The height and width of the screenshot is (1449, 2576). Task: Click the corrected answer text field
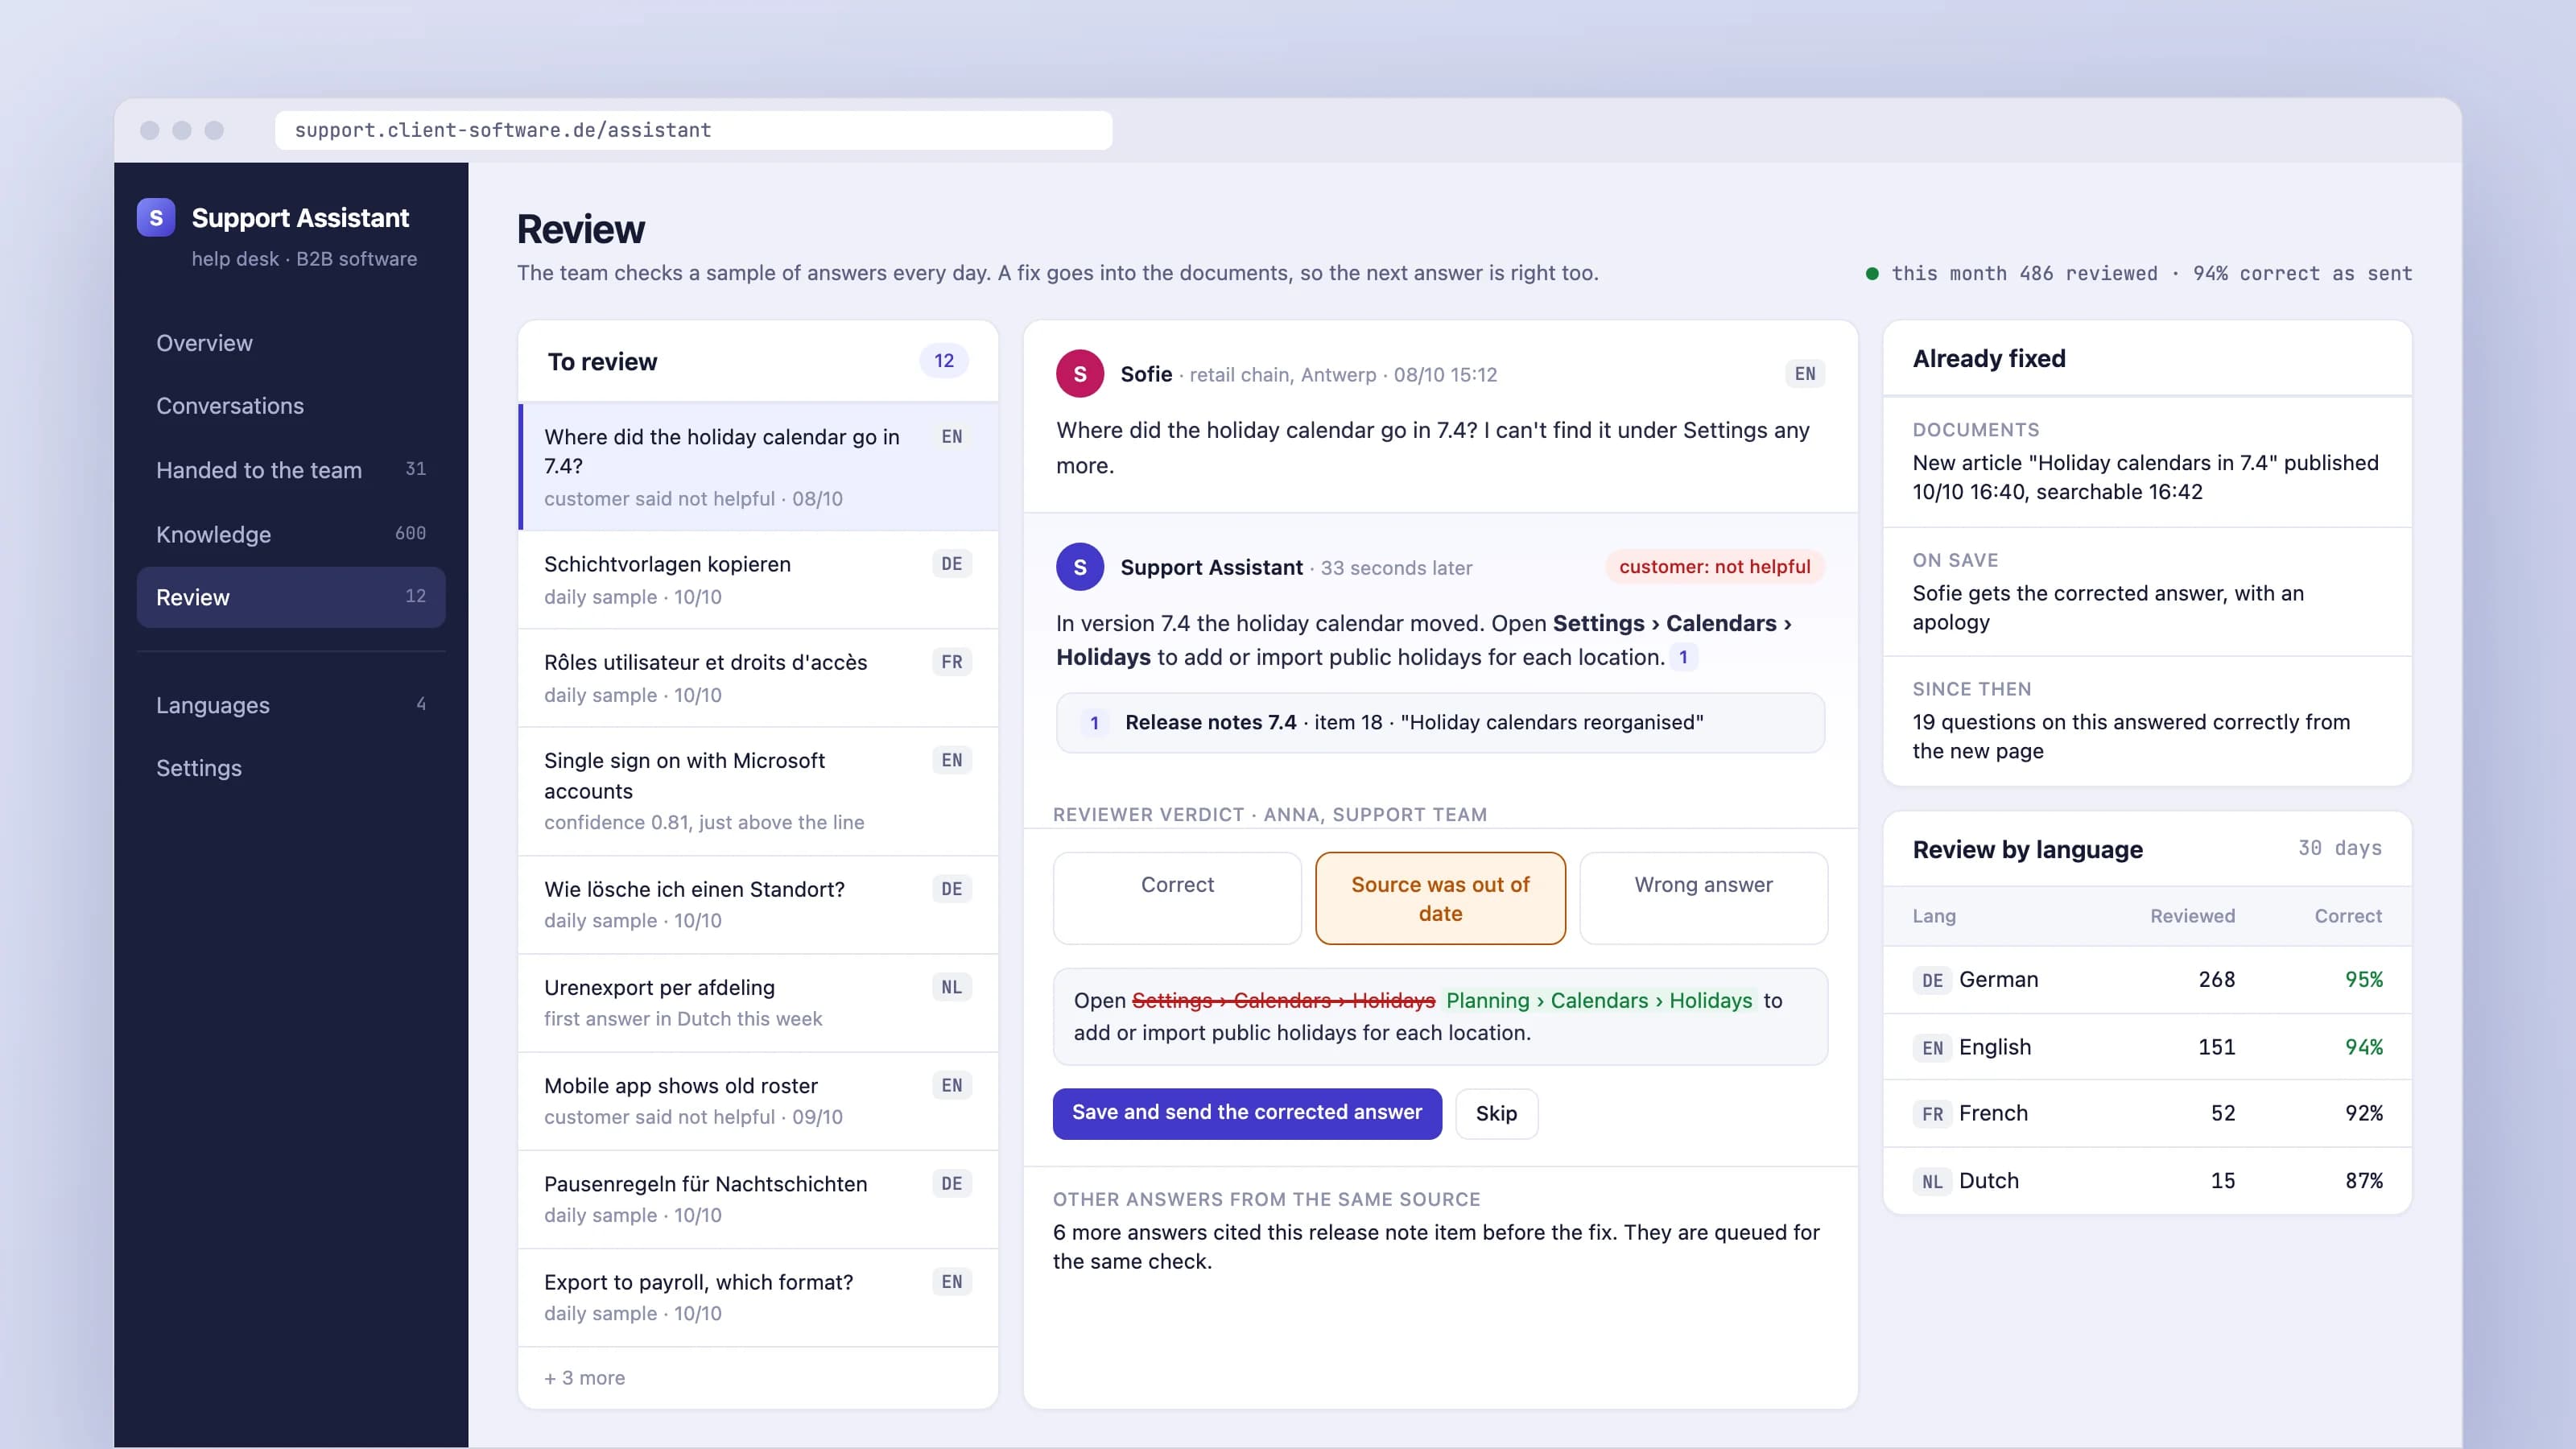[1440, 1016]
